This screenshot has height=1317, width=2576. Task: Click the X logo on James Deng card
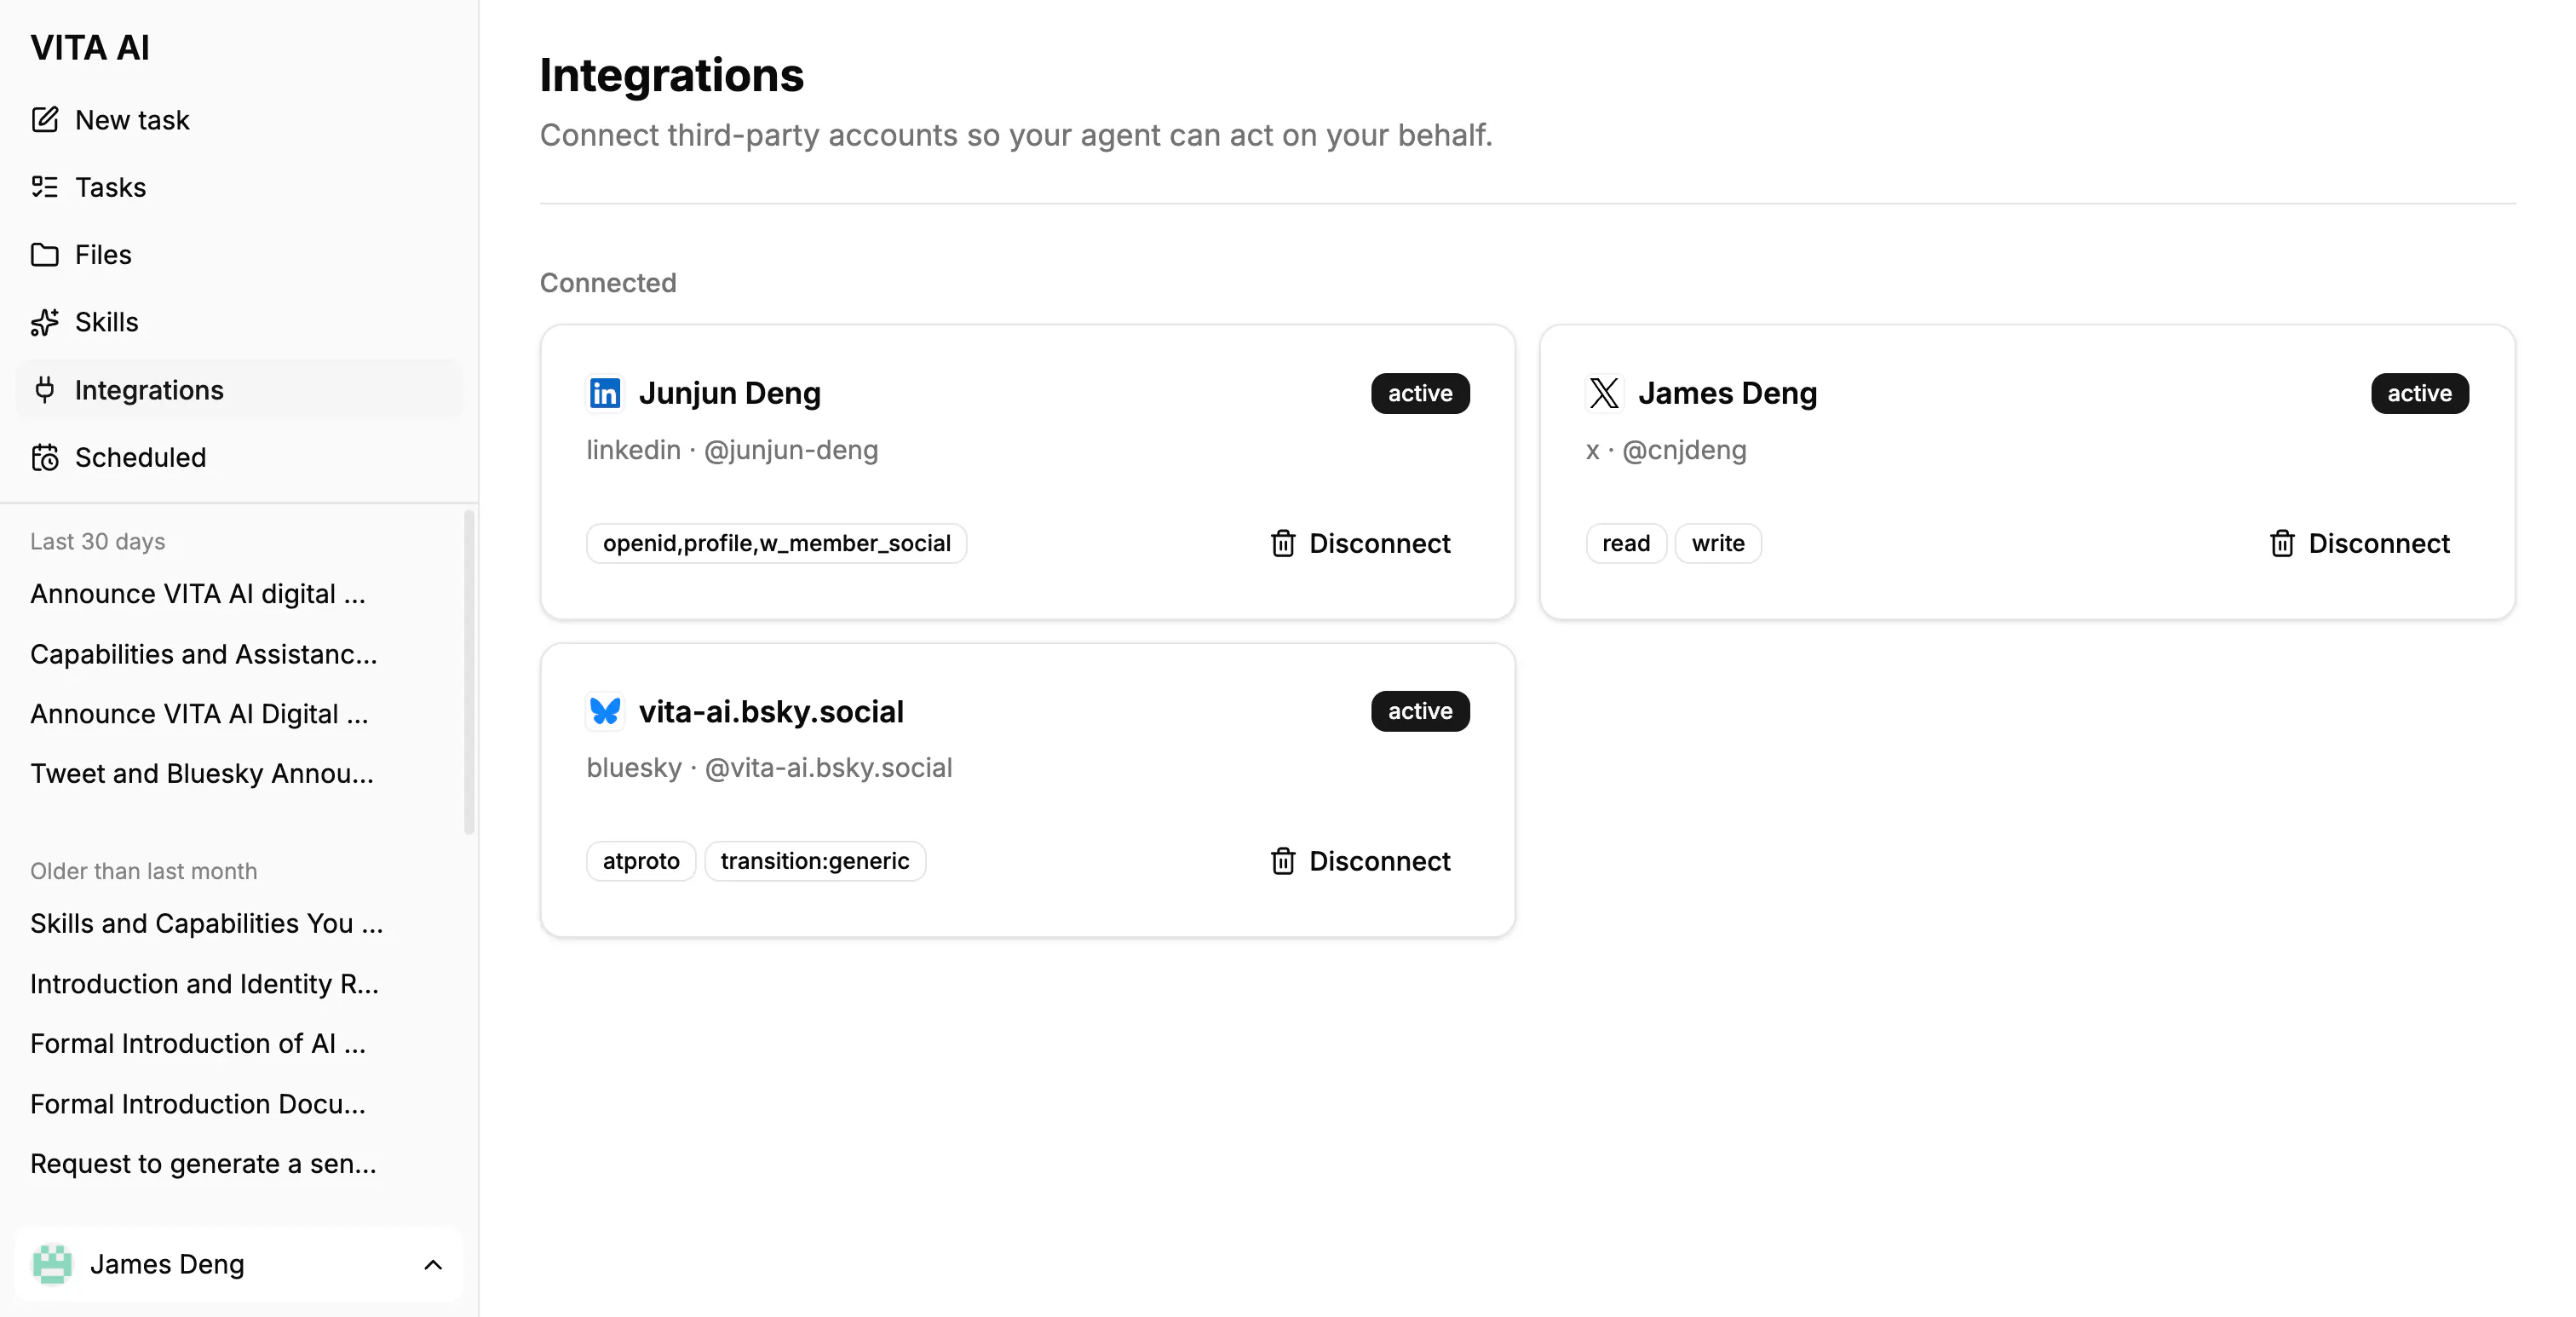click(x=1604, y=393)
